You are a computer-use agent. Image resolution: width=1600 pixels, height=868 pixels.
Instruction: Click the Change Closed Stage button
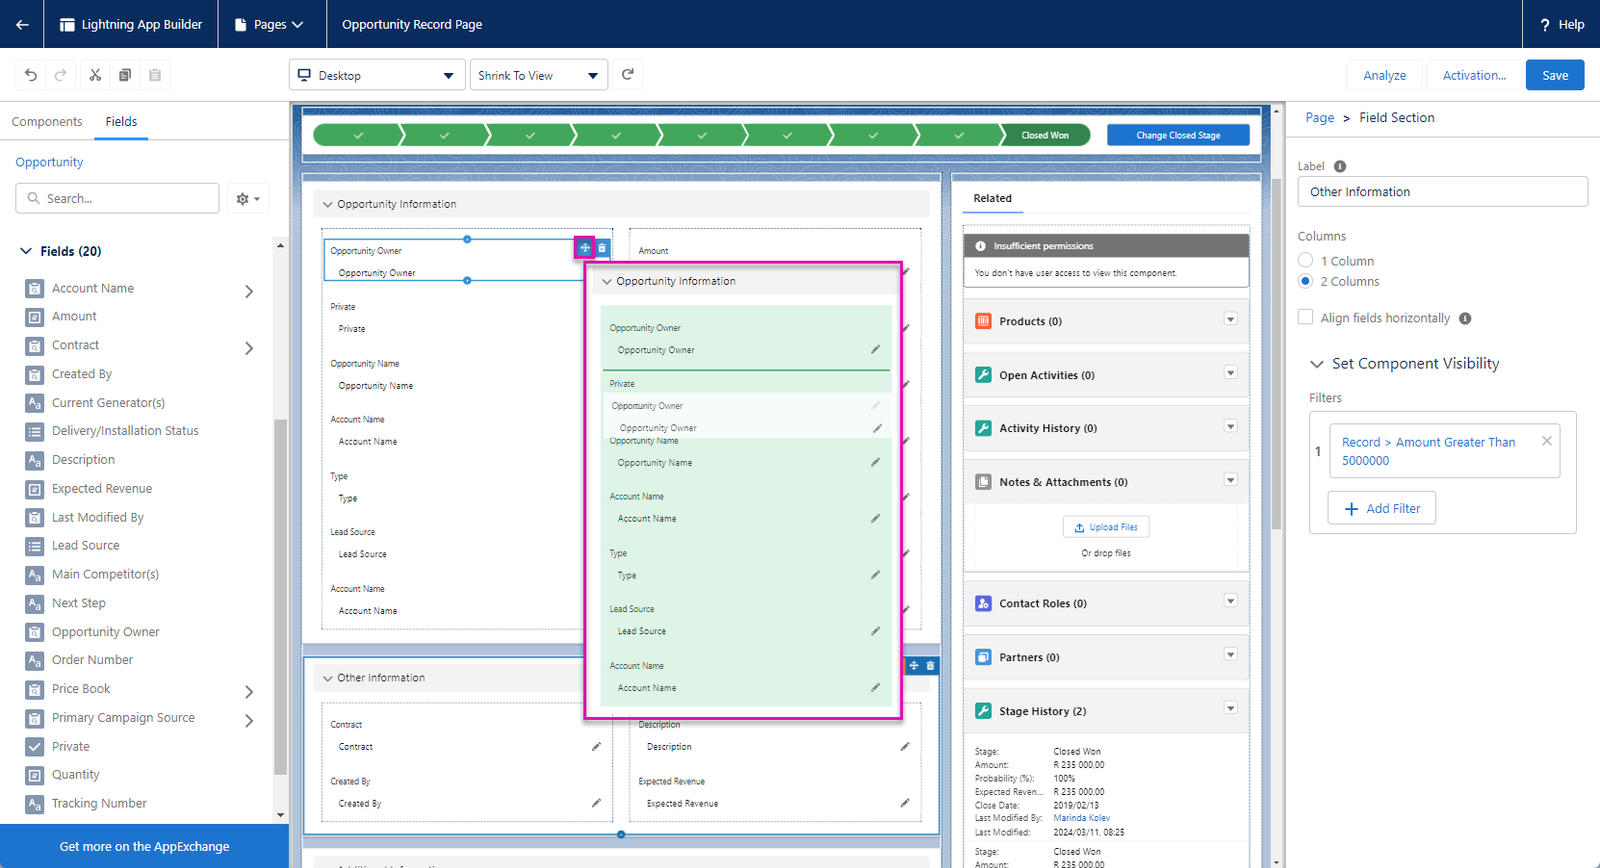(1178, 135)
